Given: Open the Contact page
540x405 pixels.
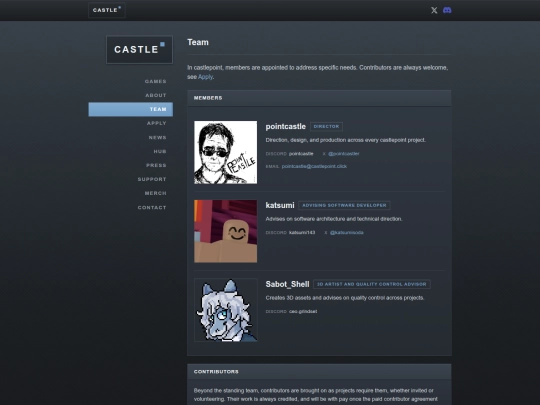Looking at the screenshot, I should pyautogui.click(x=152, y=207).
